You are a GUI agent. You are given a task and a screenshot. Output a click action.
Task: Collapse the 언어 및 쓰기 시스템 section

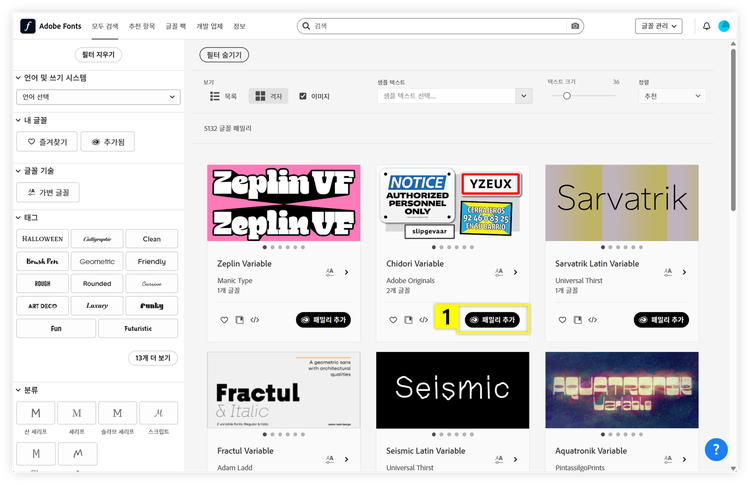tap(18, 77)
